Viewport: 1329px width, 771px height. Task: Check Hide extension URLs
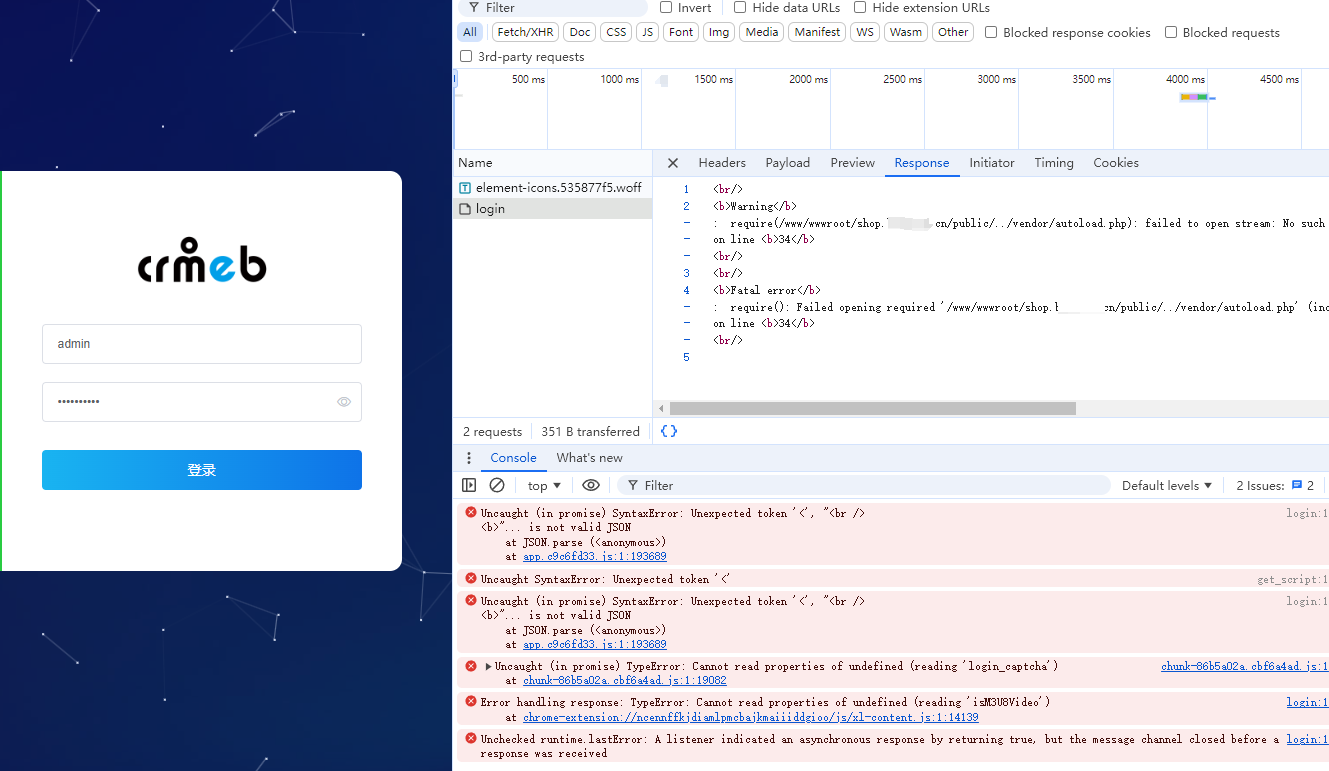[x=860, y=8]
